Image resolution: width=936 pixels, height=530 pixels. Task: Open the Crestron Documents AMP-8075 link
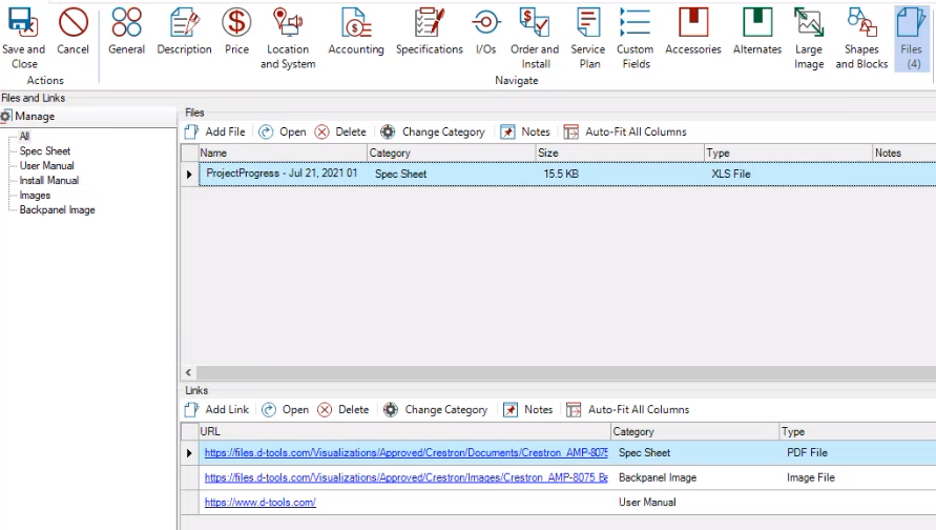[406, 452]
